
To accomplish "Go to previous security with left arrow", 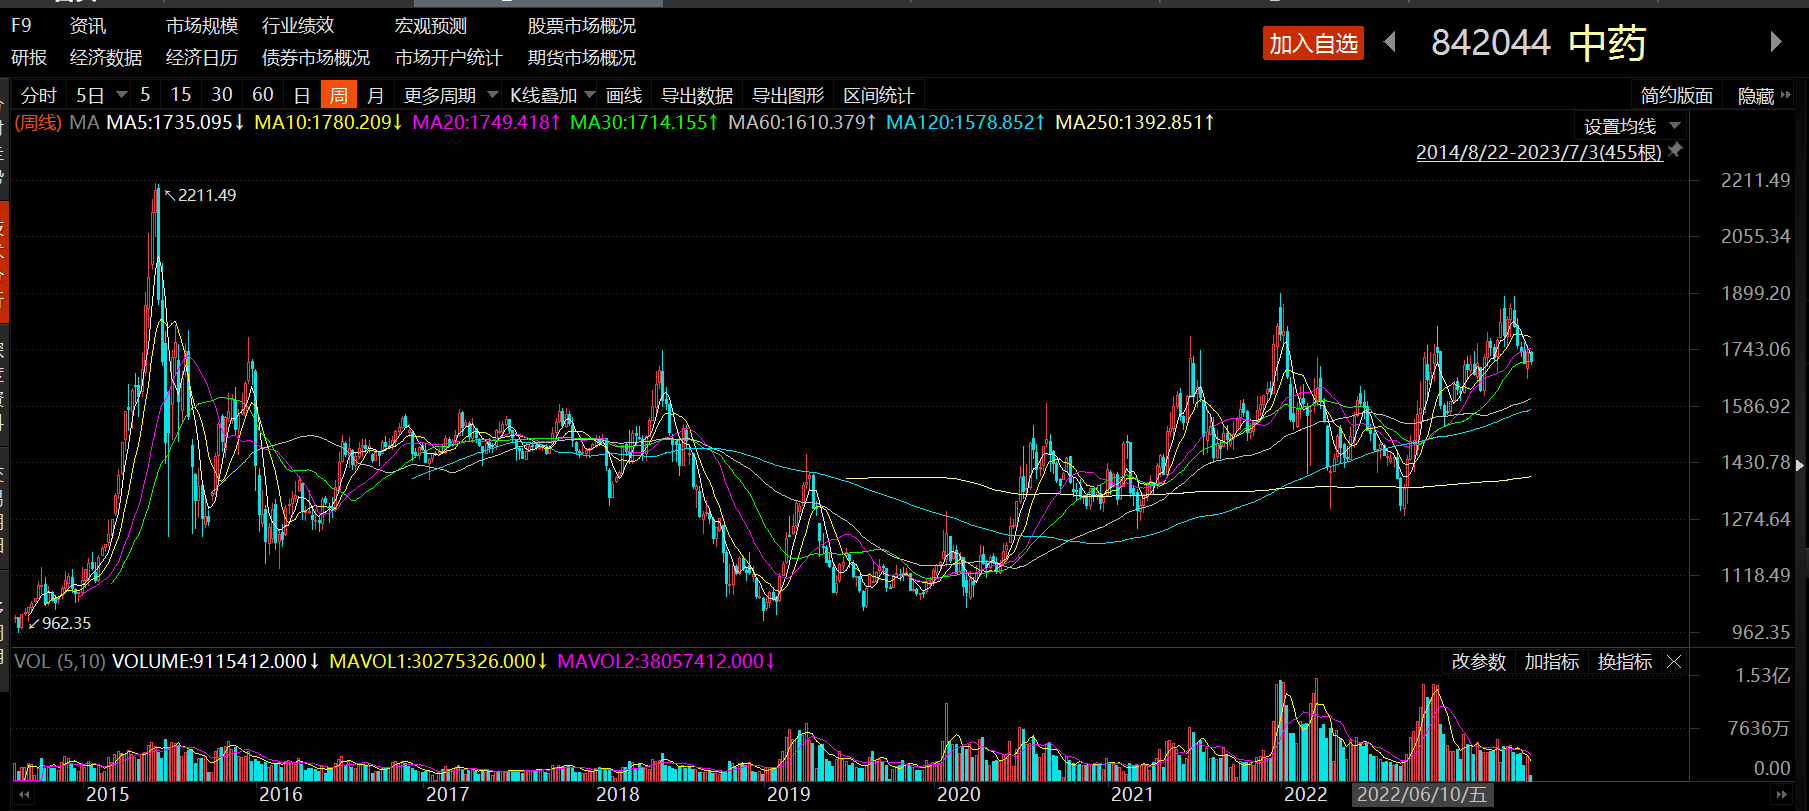I will tap(1390, 42).
